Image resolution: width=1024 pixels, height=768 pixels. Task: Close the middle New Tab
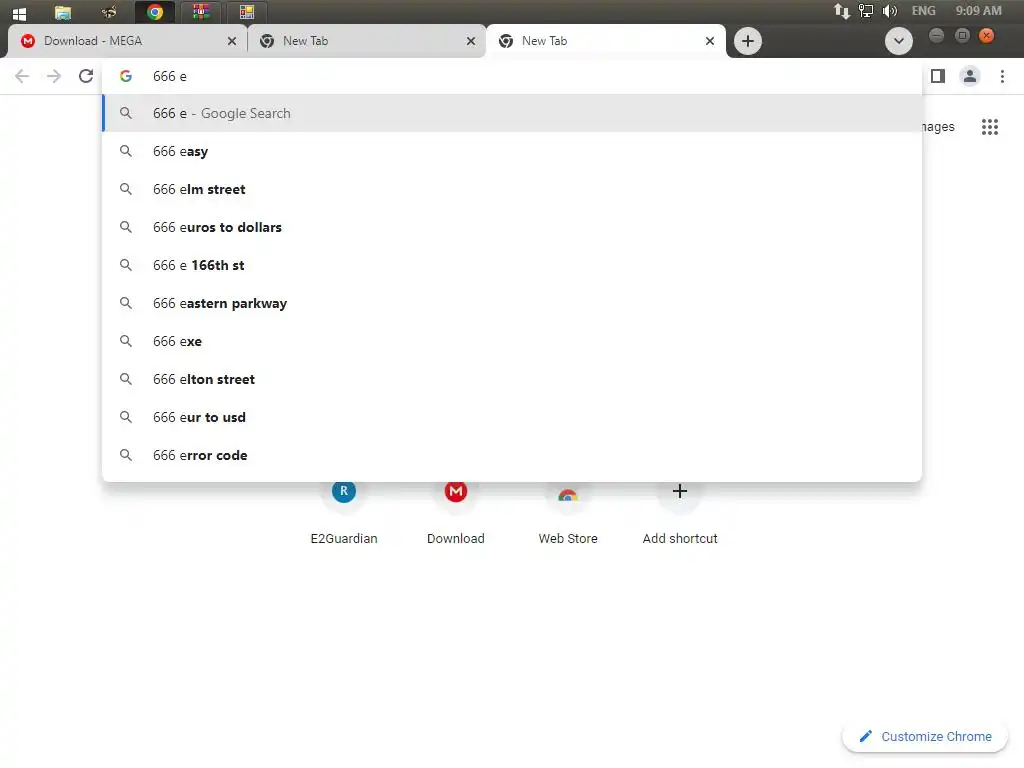[x=471, y=41]
